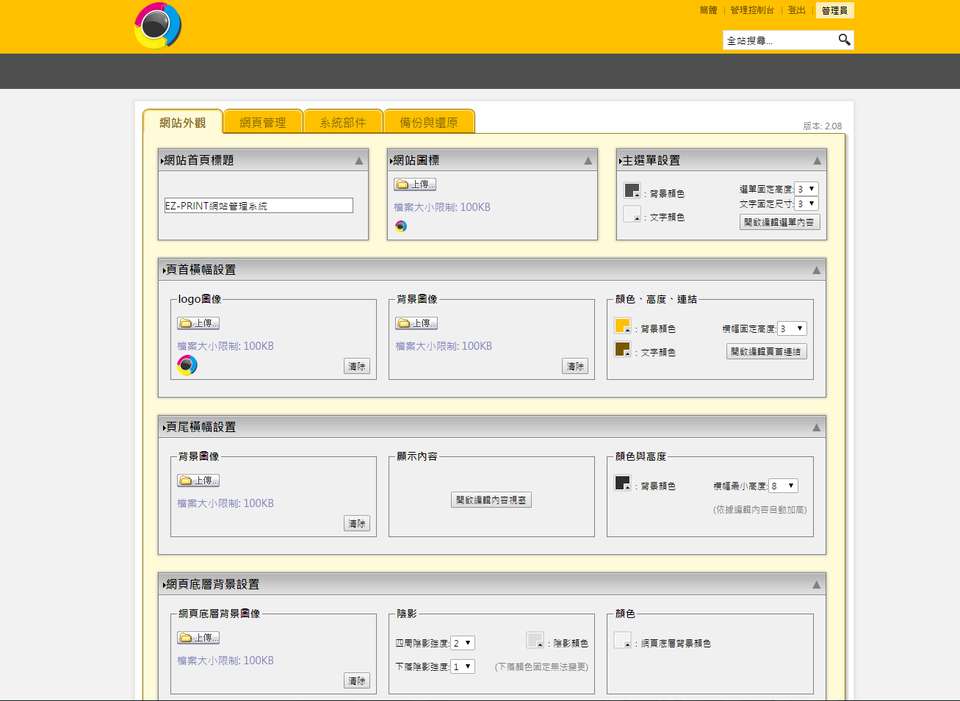Open the 選單固定高度 dropdown
The height and width of the screenshot is (701, 960).
(807, 188)
